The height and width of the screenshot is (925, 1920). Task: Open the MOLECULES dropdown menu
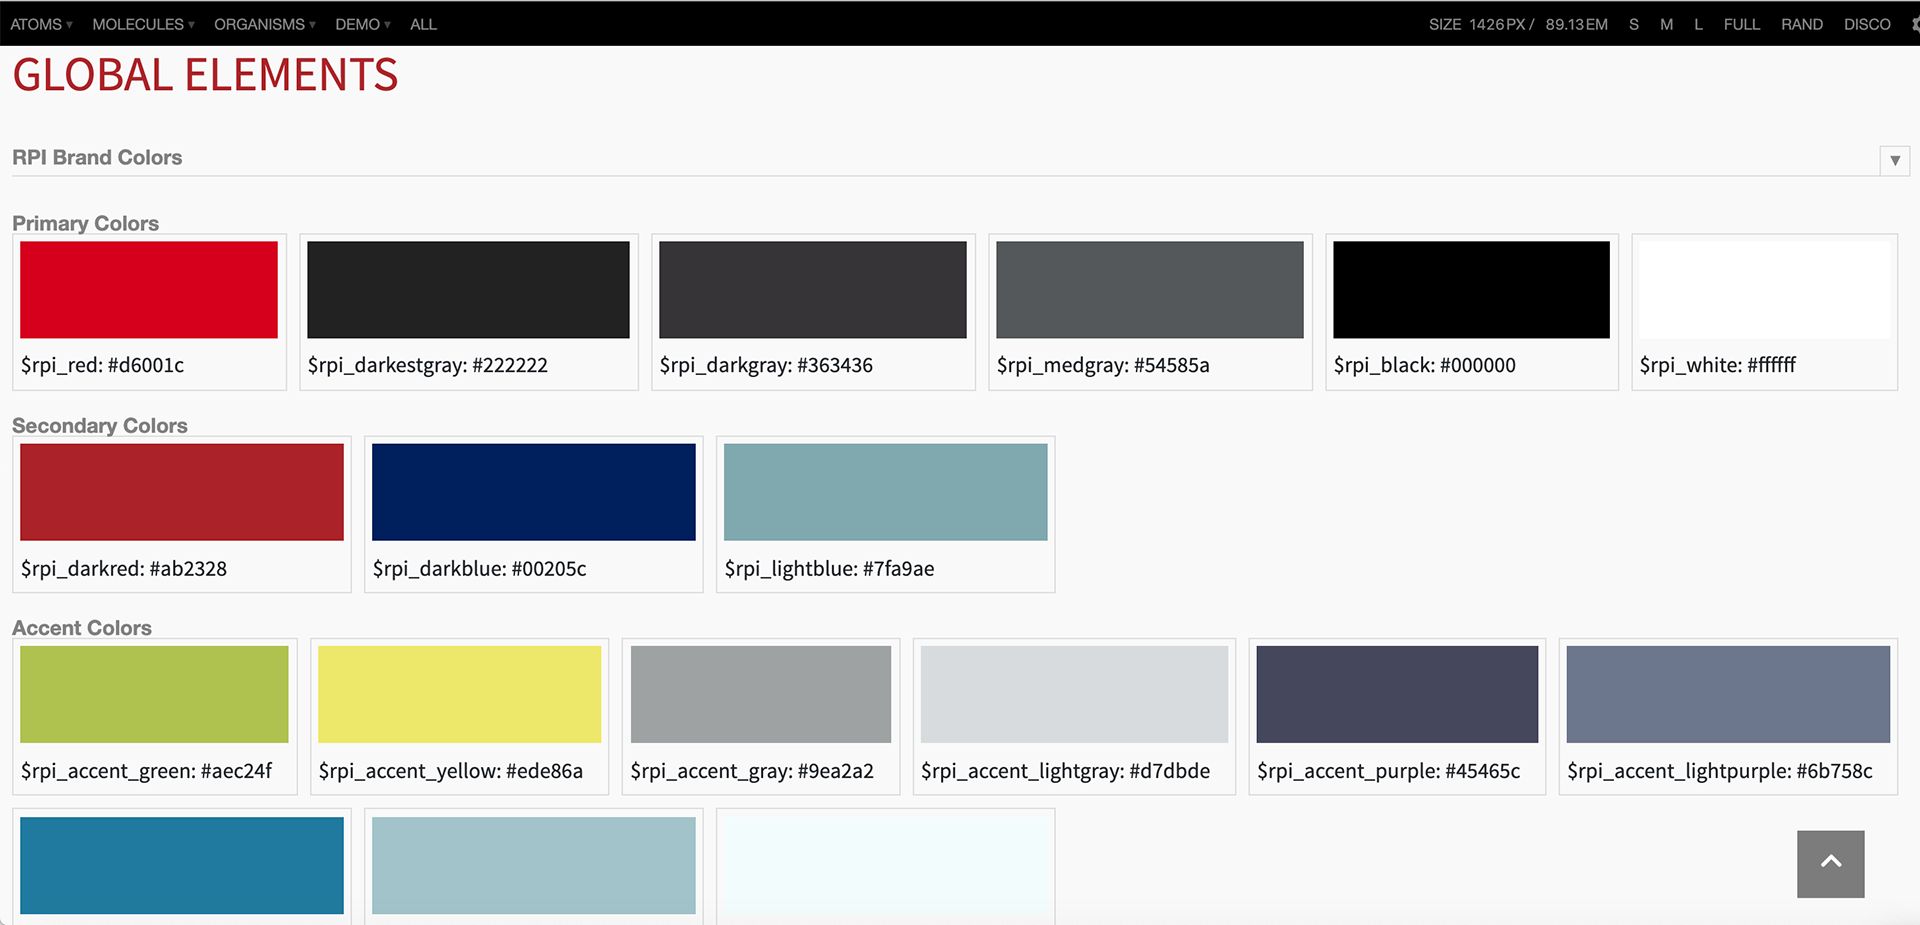143,24
